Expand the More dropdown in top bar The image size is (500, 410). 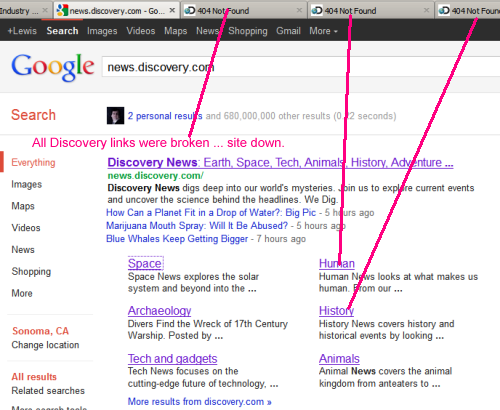323,31
